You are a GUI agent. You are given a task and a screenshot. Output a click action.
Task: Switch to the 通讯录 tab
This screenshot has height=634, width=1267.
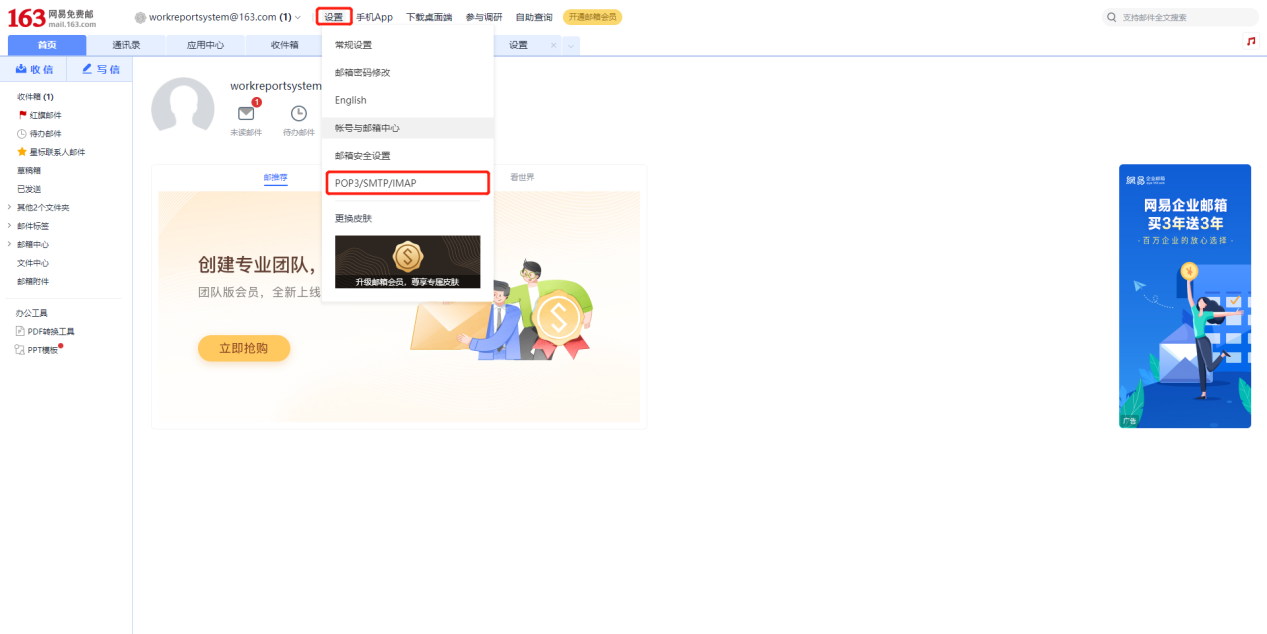click(126, 45)
